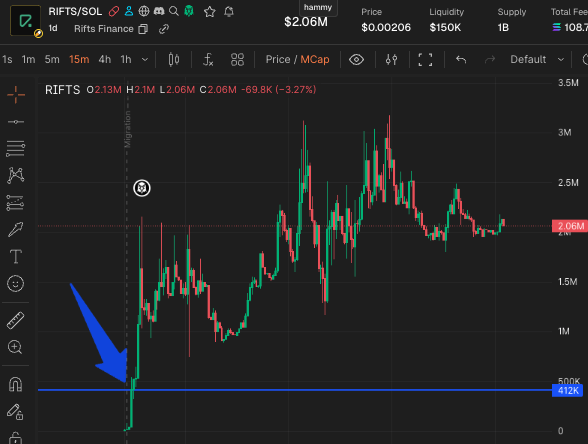Select the 5m timeframe
588x444 pixels.
(52, 59)
